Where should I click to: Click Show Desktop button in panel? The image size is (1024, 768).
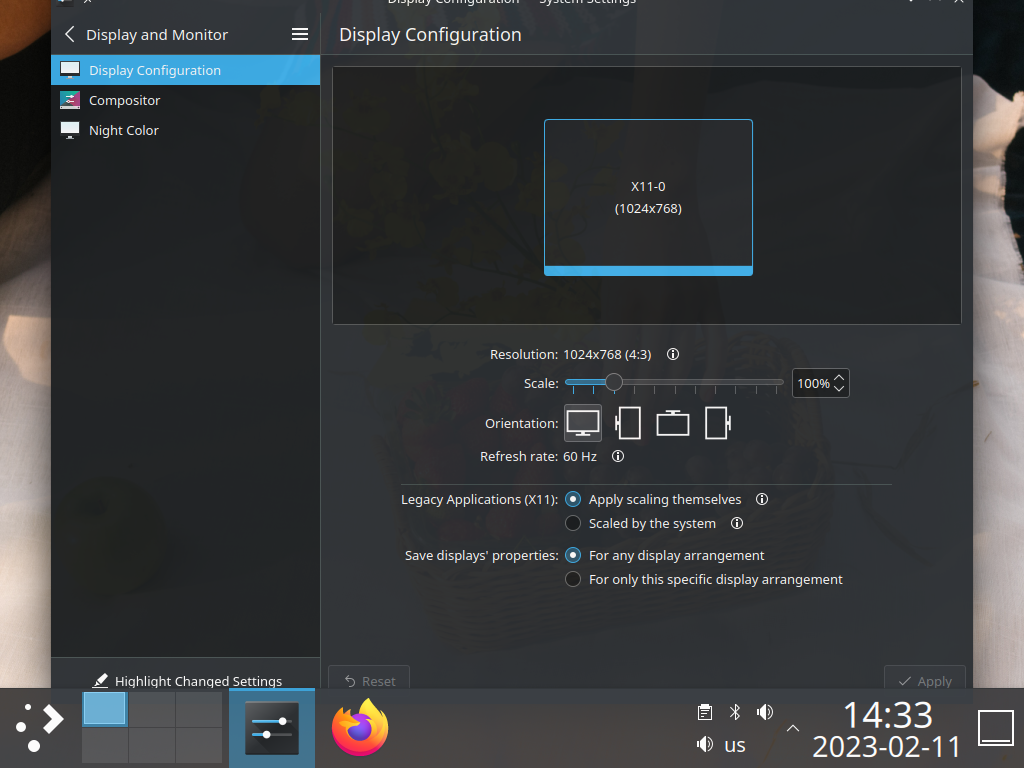click(996, 728)
